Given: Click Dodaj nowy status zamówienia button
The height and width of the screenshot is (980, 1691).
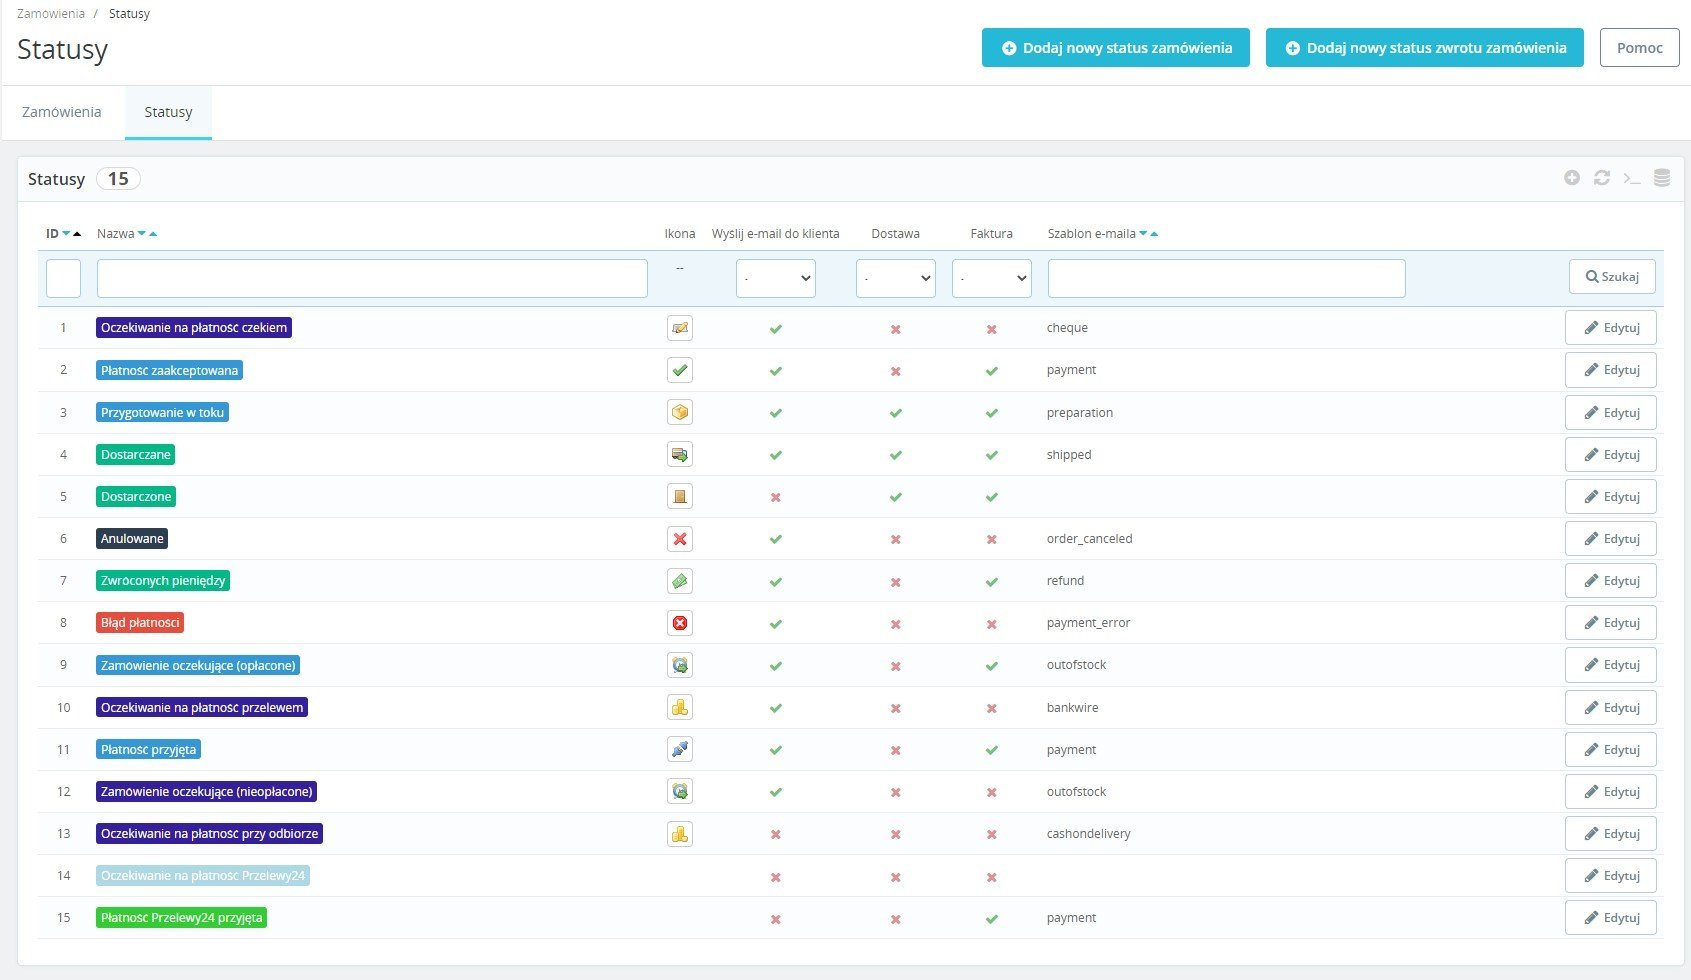Looking at the screenshot, I should click(1116, 48).
